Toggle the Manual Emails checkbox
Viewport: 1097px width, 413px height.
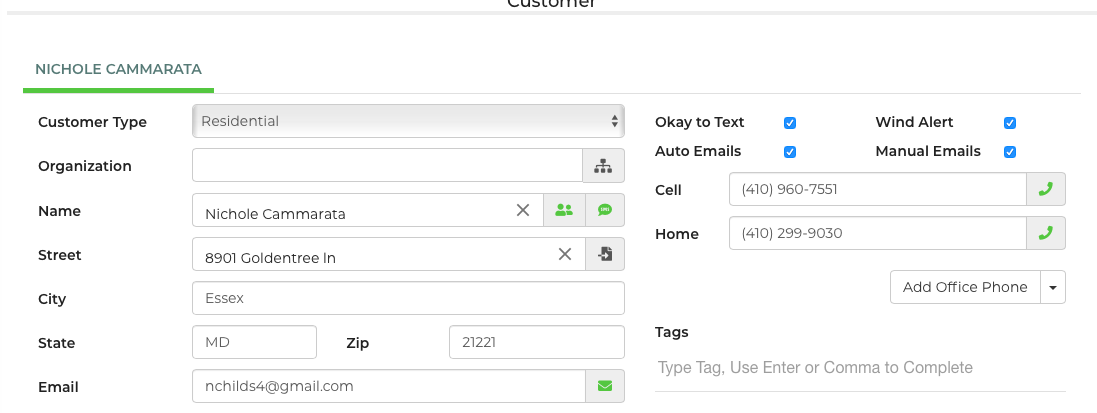[x=1010, y=152]
